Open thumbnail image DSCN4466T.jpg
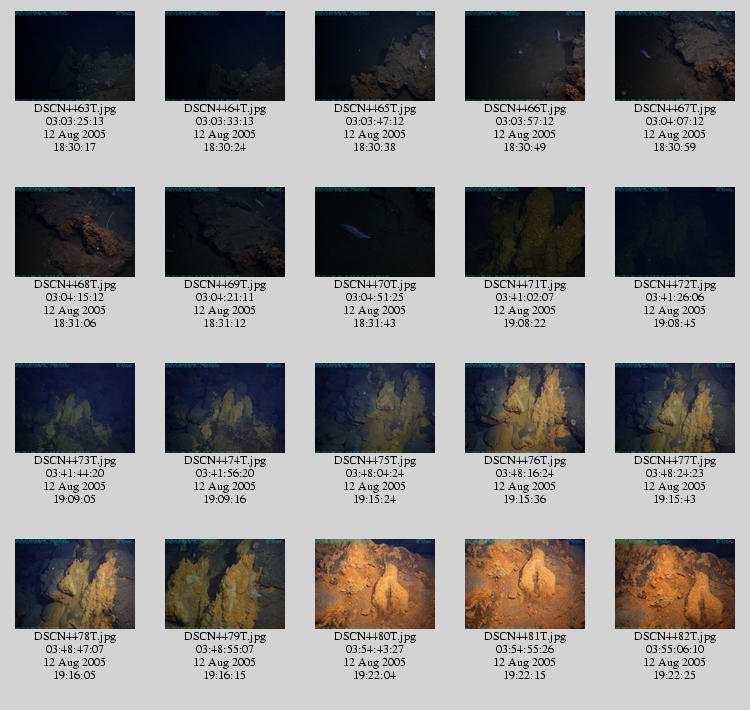 coord(525,56)
